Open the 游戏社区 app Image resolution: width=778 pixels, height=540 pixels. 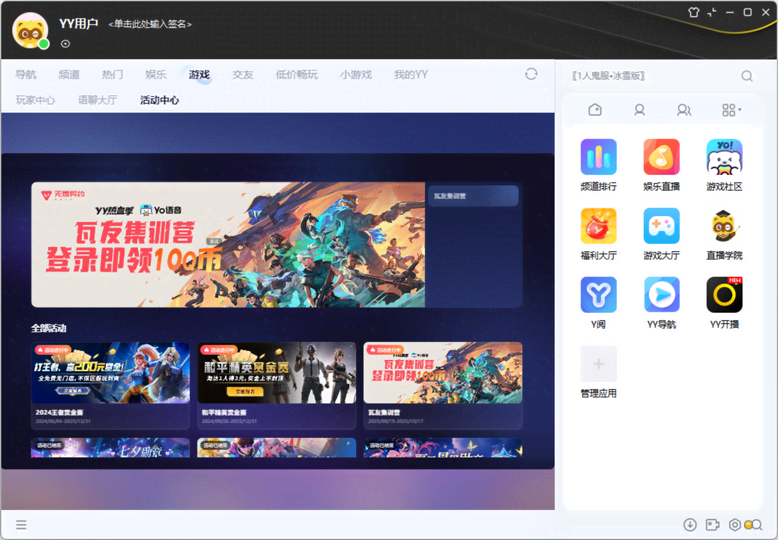(724, 157)
